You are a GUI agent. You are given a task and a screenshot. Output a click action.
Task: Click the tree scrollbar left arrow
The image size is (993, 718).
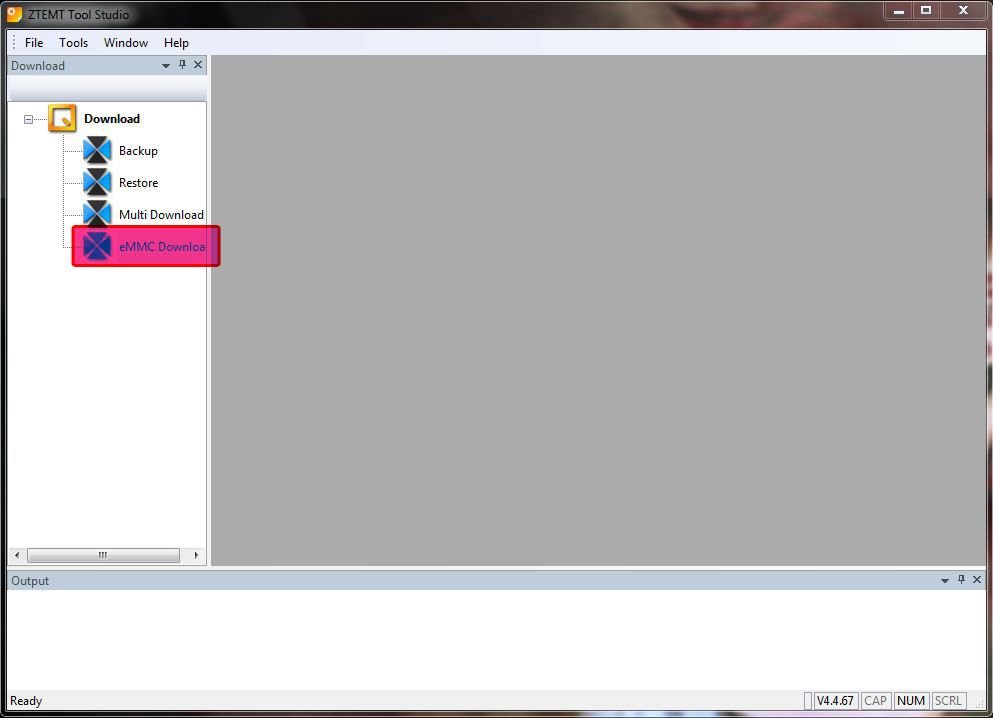coord(17,555)
